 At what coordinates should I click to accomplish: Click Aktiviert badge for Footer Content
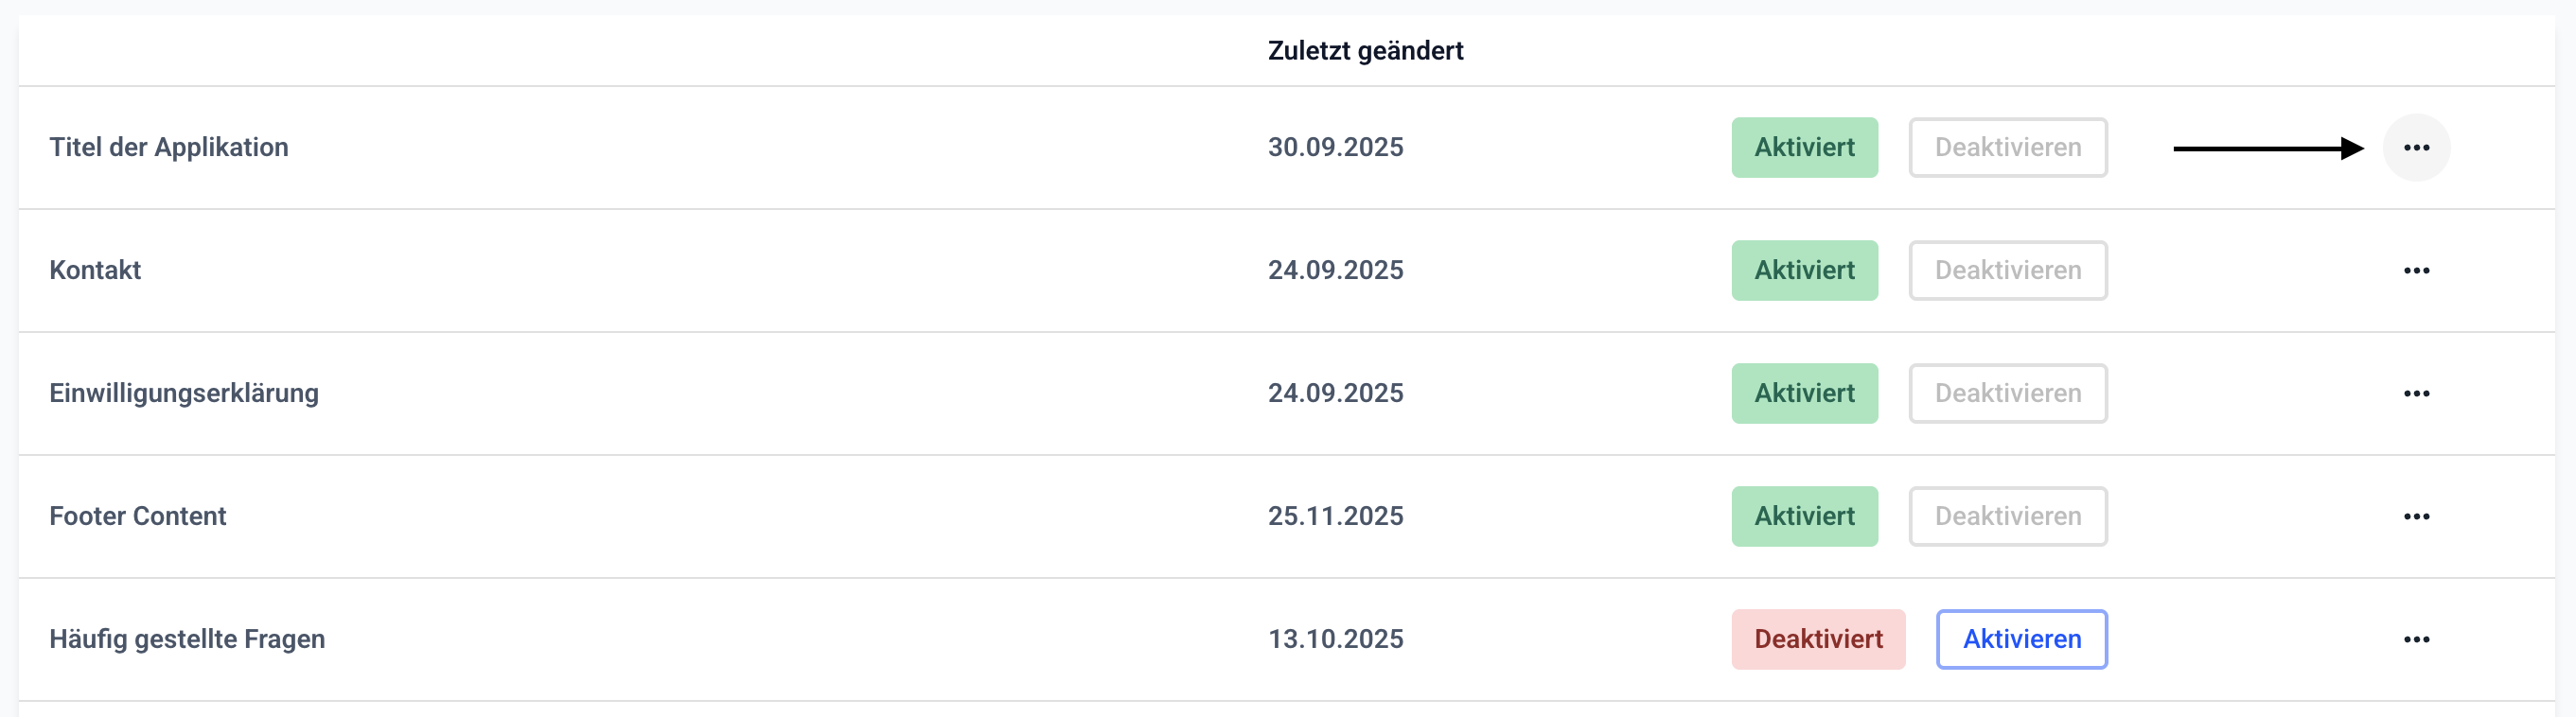[x=1804, y=517]
